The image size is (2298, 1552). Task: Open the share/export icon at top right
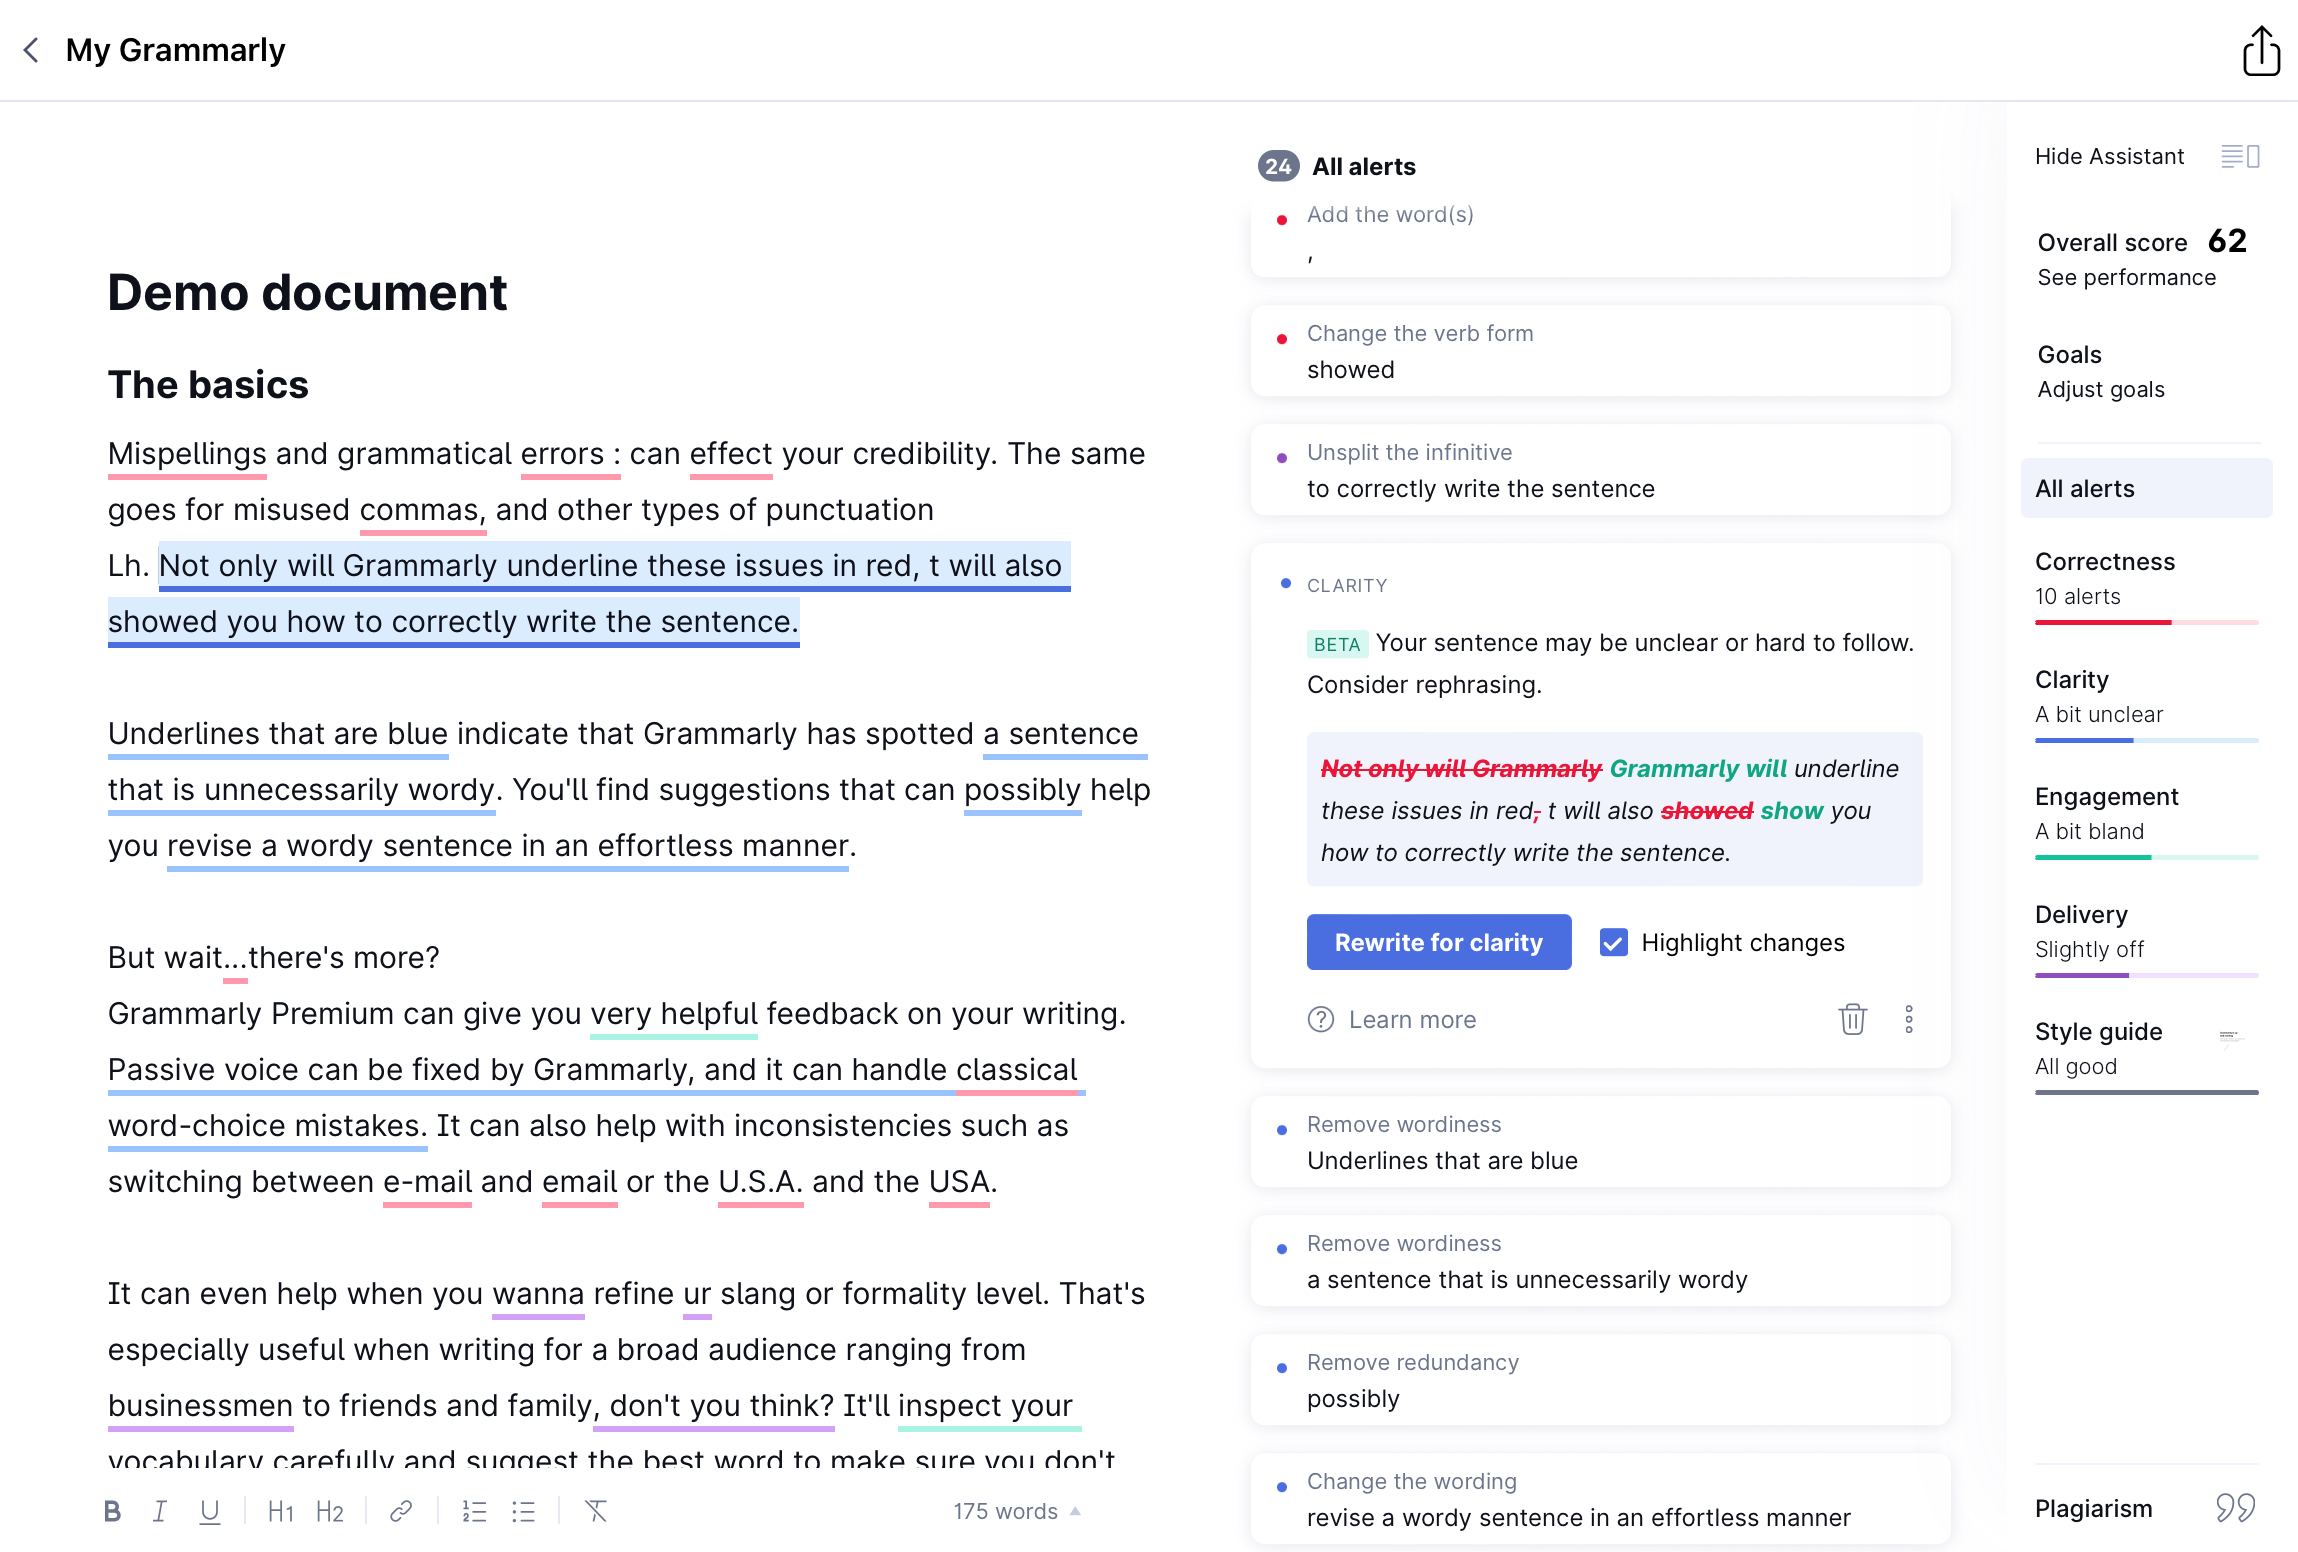[x=2260, y=51]
